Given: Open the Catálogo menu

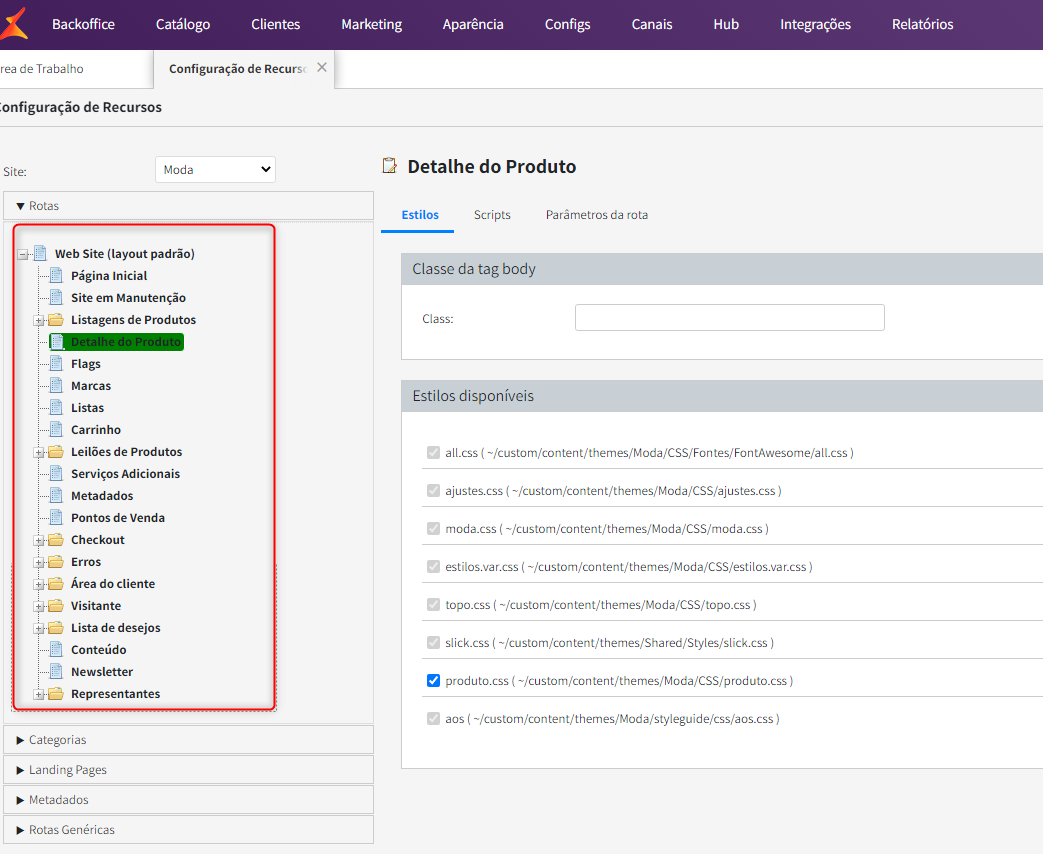Looking at the screenshot, I should coord(183,24).
